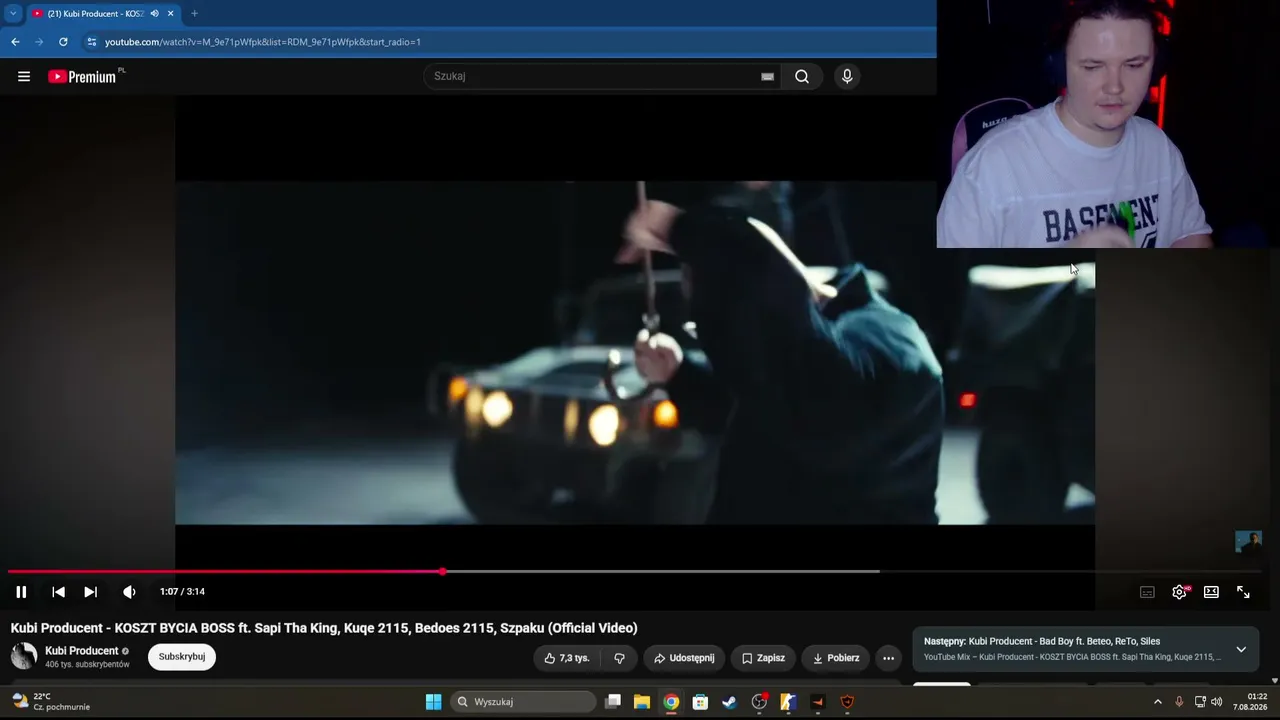Close the Kubi Producent tab
The width and height of the screenshot is (1280, 720).
click(171, 14)
